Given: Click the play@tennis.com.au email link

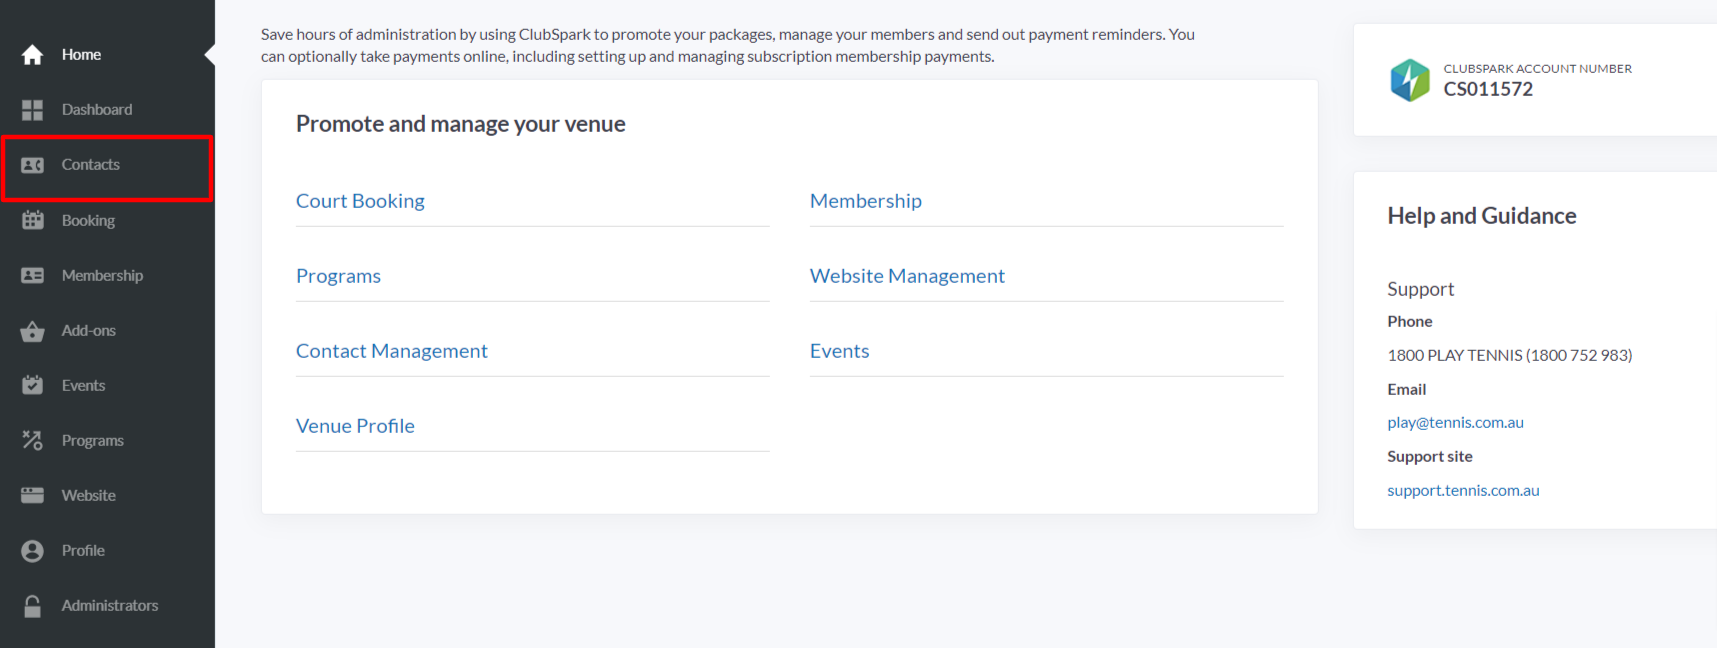Looking at the screenshot, I should pyautogui.click(x=1455, y=423).
